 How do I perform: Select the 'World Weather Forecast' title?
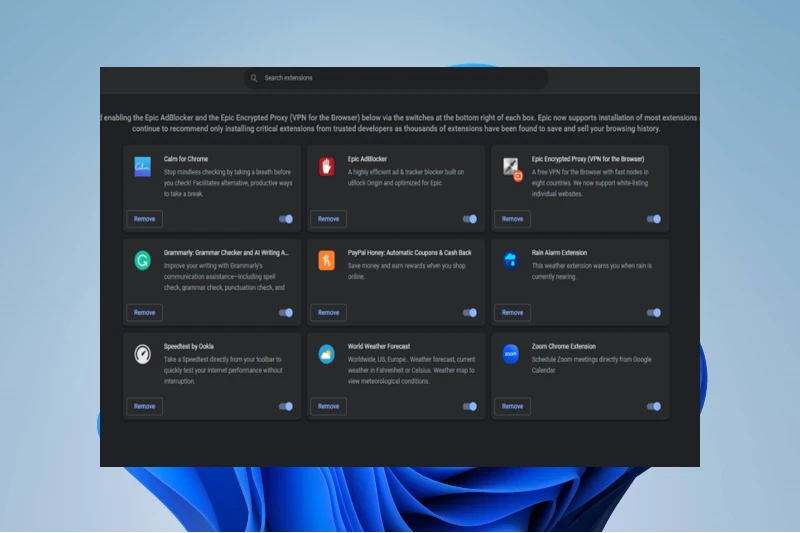pyautogui.click(x=379, y=346)
